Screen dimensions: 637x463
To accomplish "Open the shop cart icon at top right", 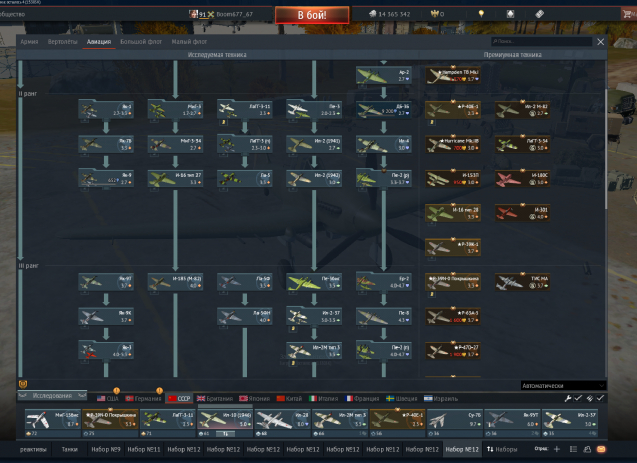I will click(627, 14).
